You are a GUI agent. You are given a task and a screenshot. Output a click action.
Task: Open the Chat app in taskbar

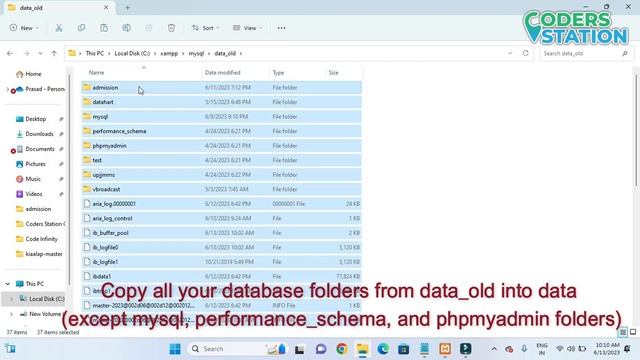[321, 349]
